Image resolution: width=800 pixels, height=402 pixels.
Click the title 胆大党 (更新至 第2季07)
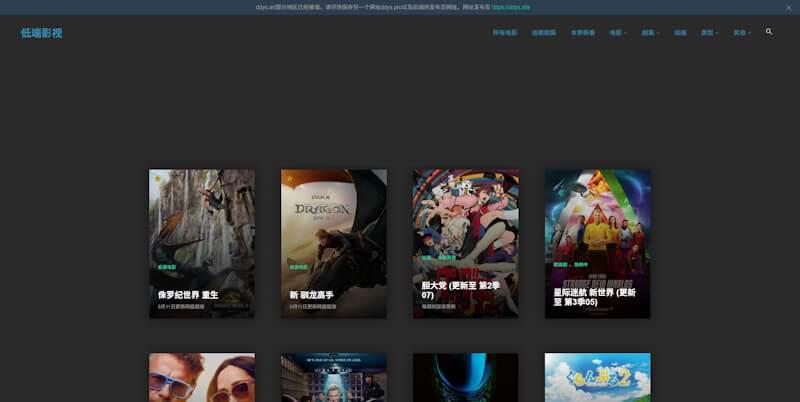click(x=460, y=290)
